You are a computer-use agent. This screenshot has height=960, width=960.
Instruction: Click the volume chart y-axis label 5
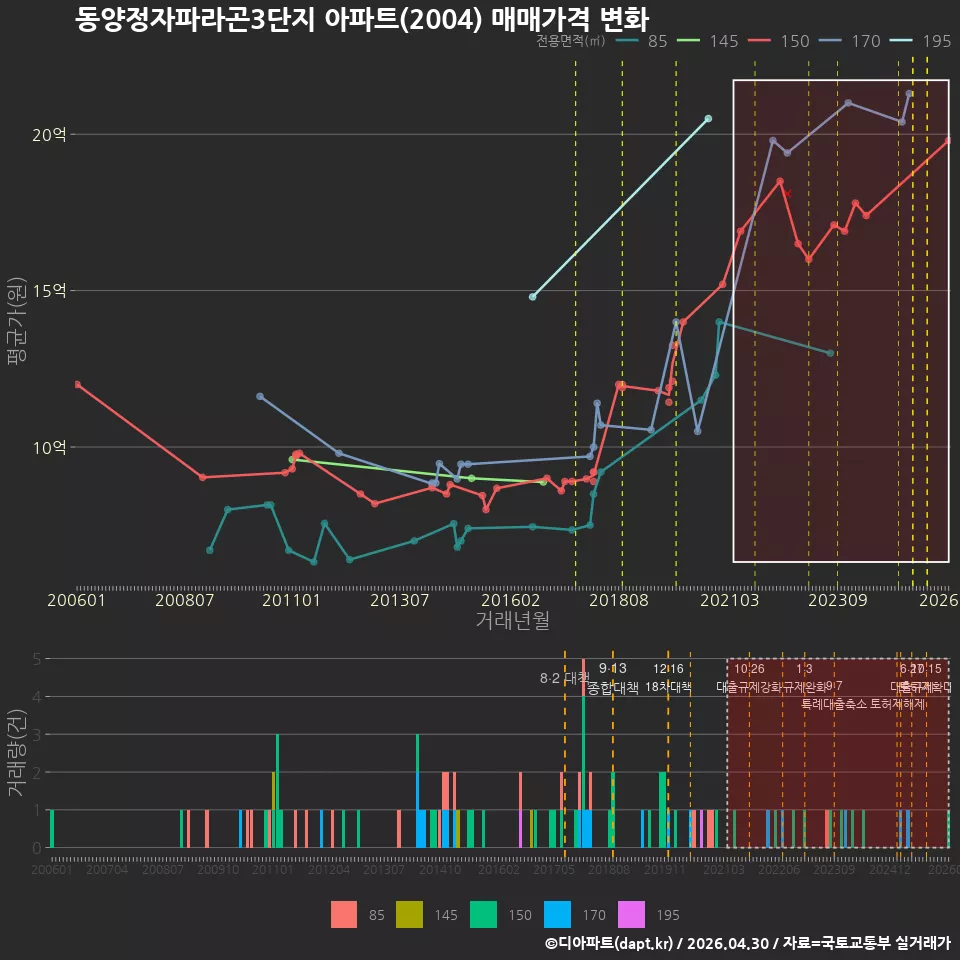click(x=37, y=659)
